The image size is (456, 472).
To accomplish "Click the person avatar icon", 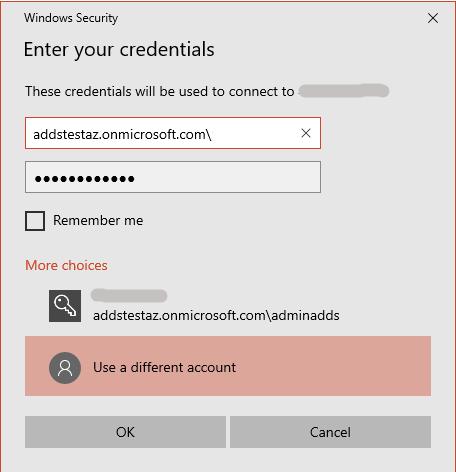I will tap(65, 368).
